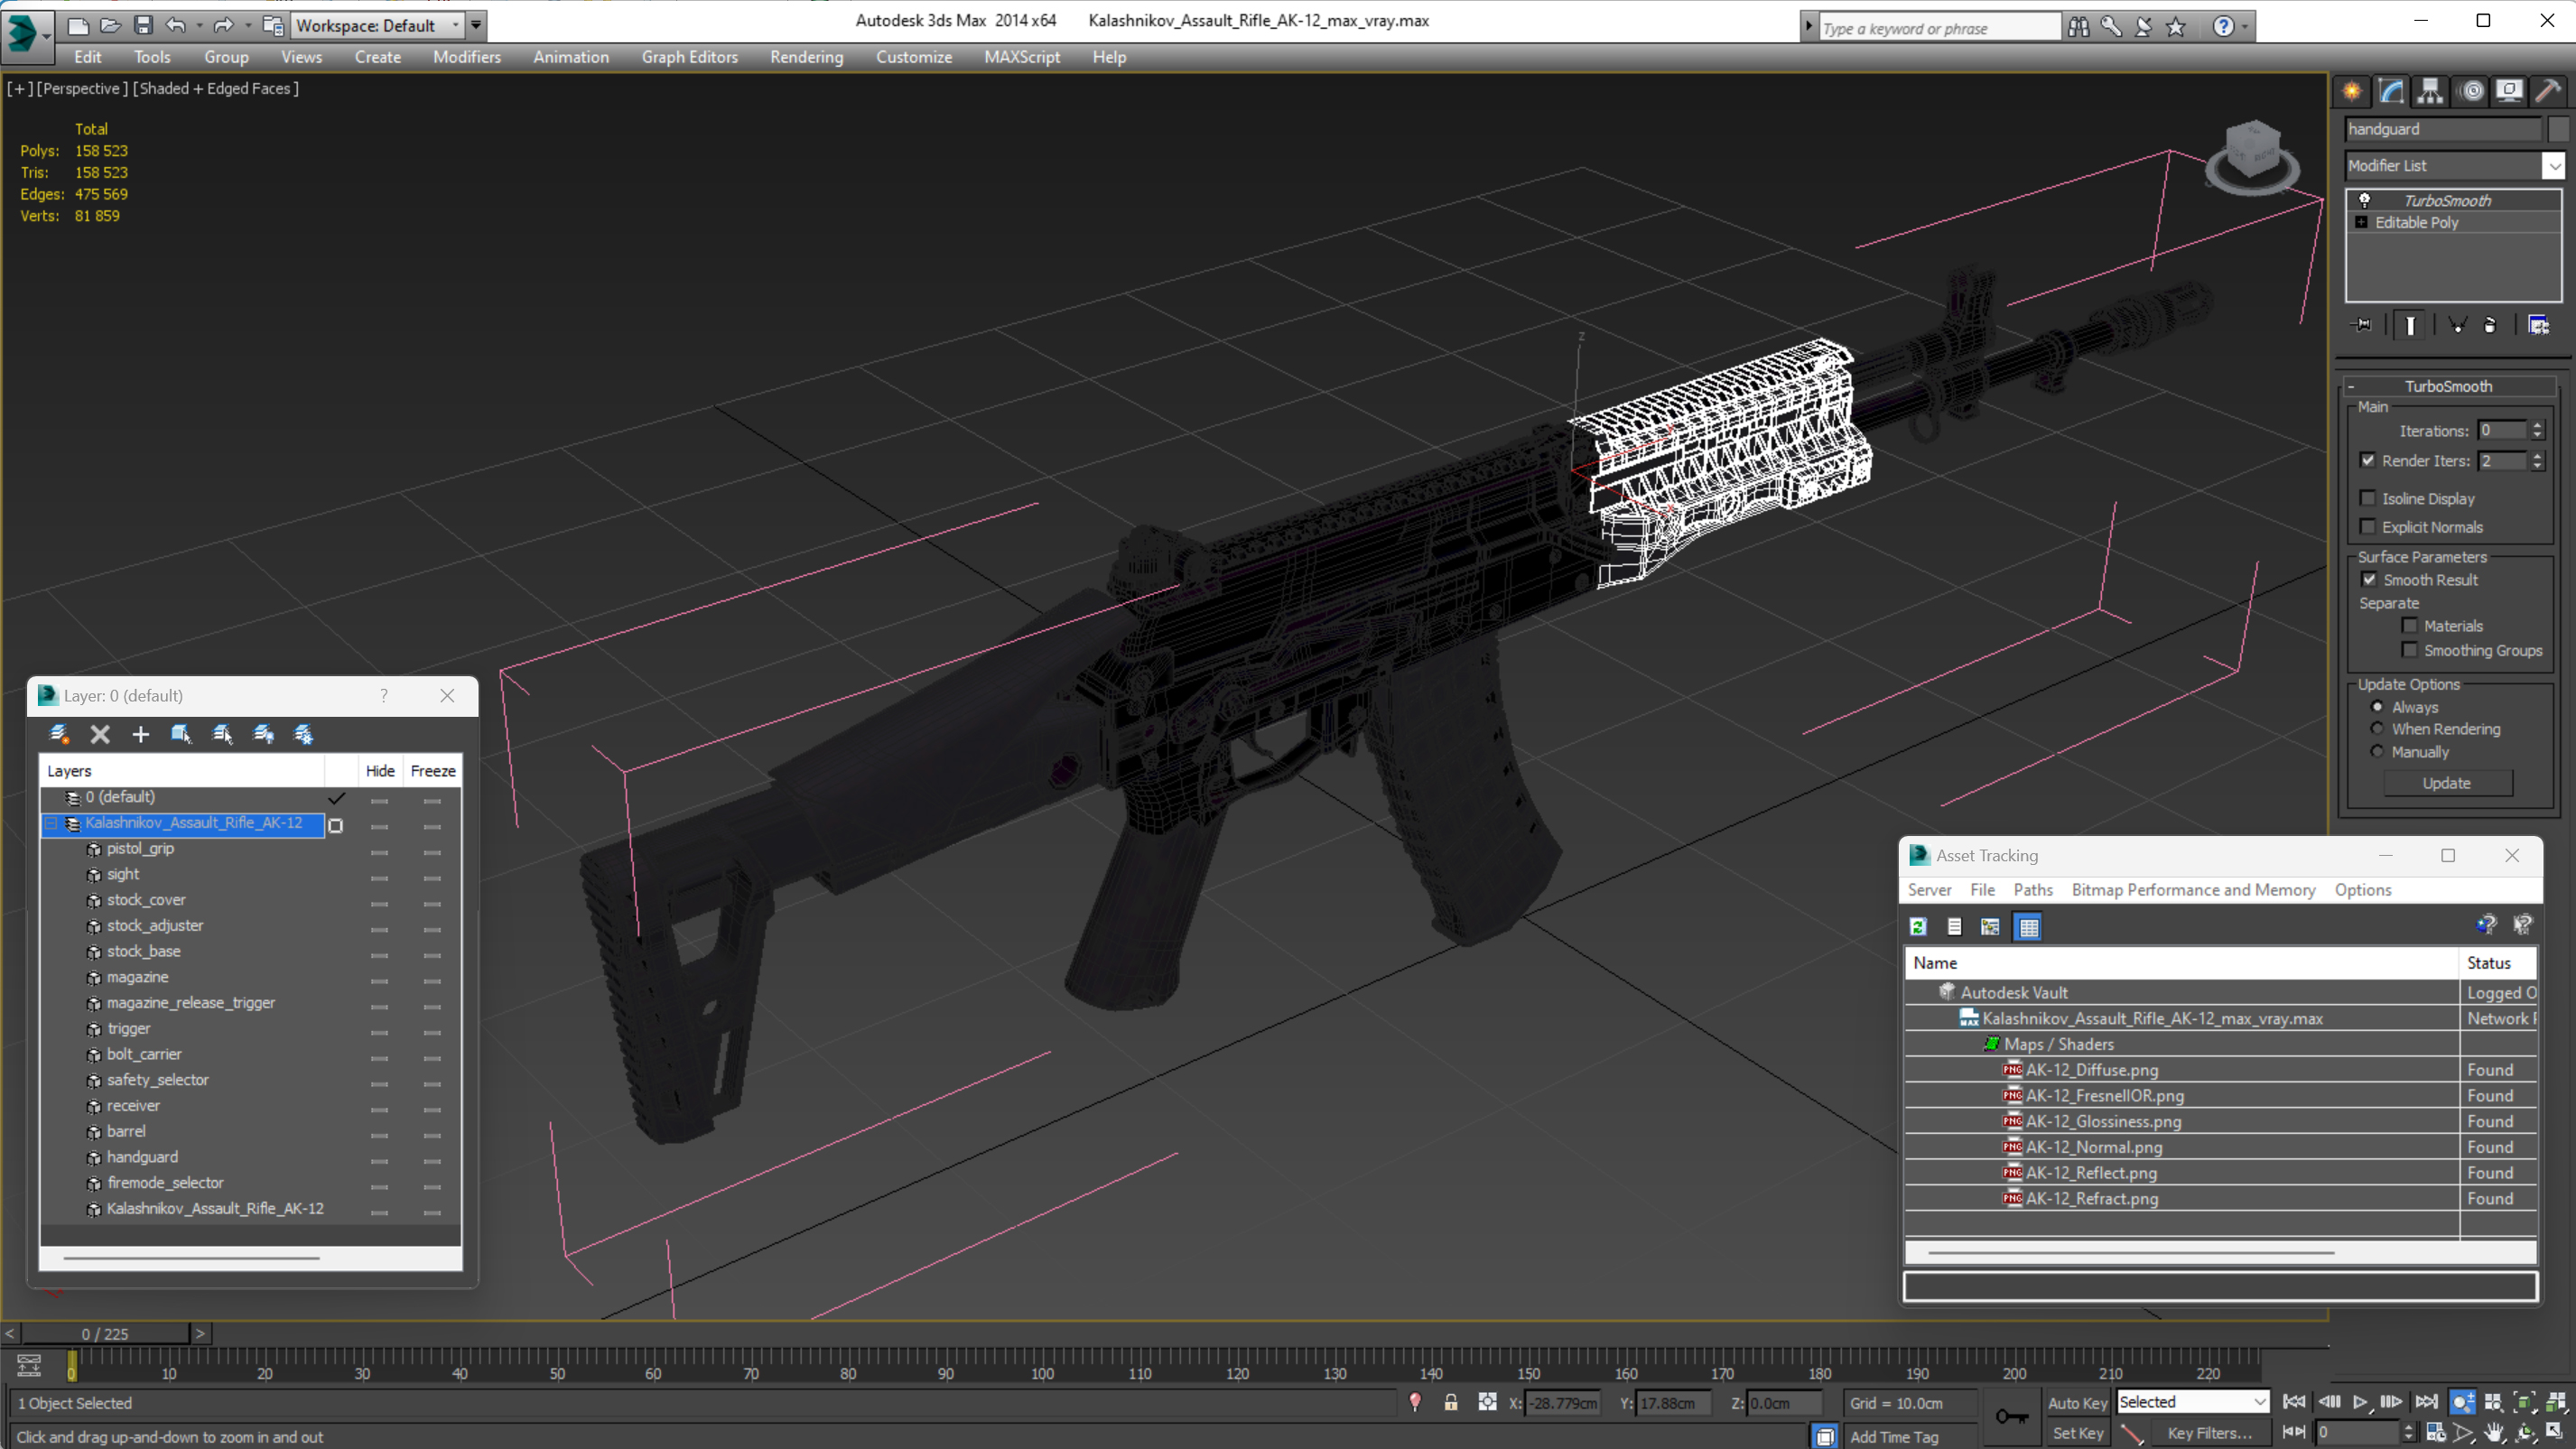Click Select Highlighted Objects icon in Layer dialog
Screen dimensions: 2576x1449
point(181,734)
